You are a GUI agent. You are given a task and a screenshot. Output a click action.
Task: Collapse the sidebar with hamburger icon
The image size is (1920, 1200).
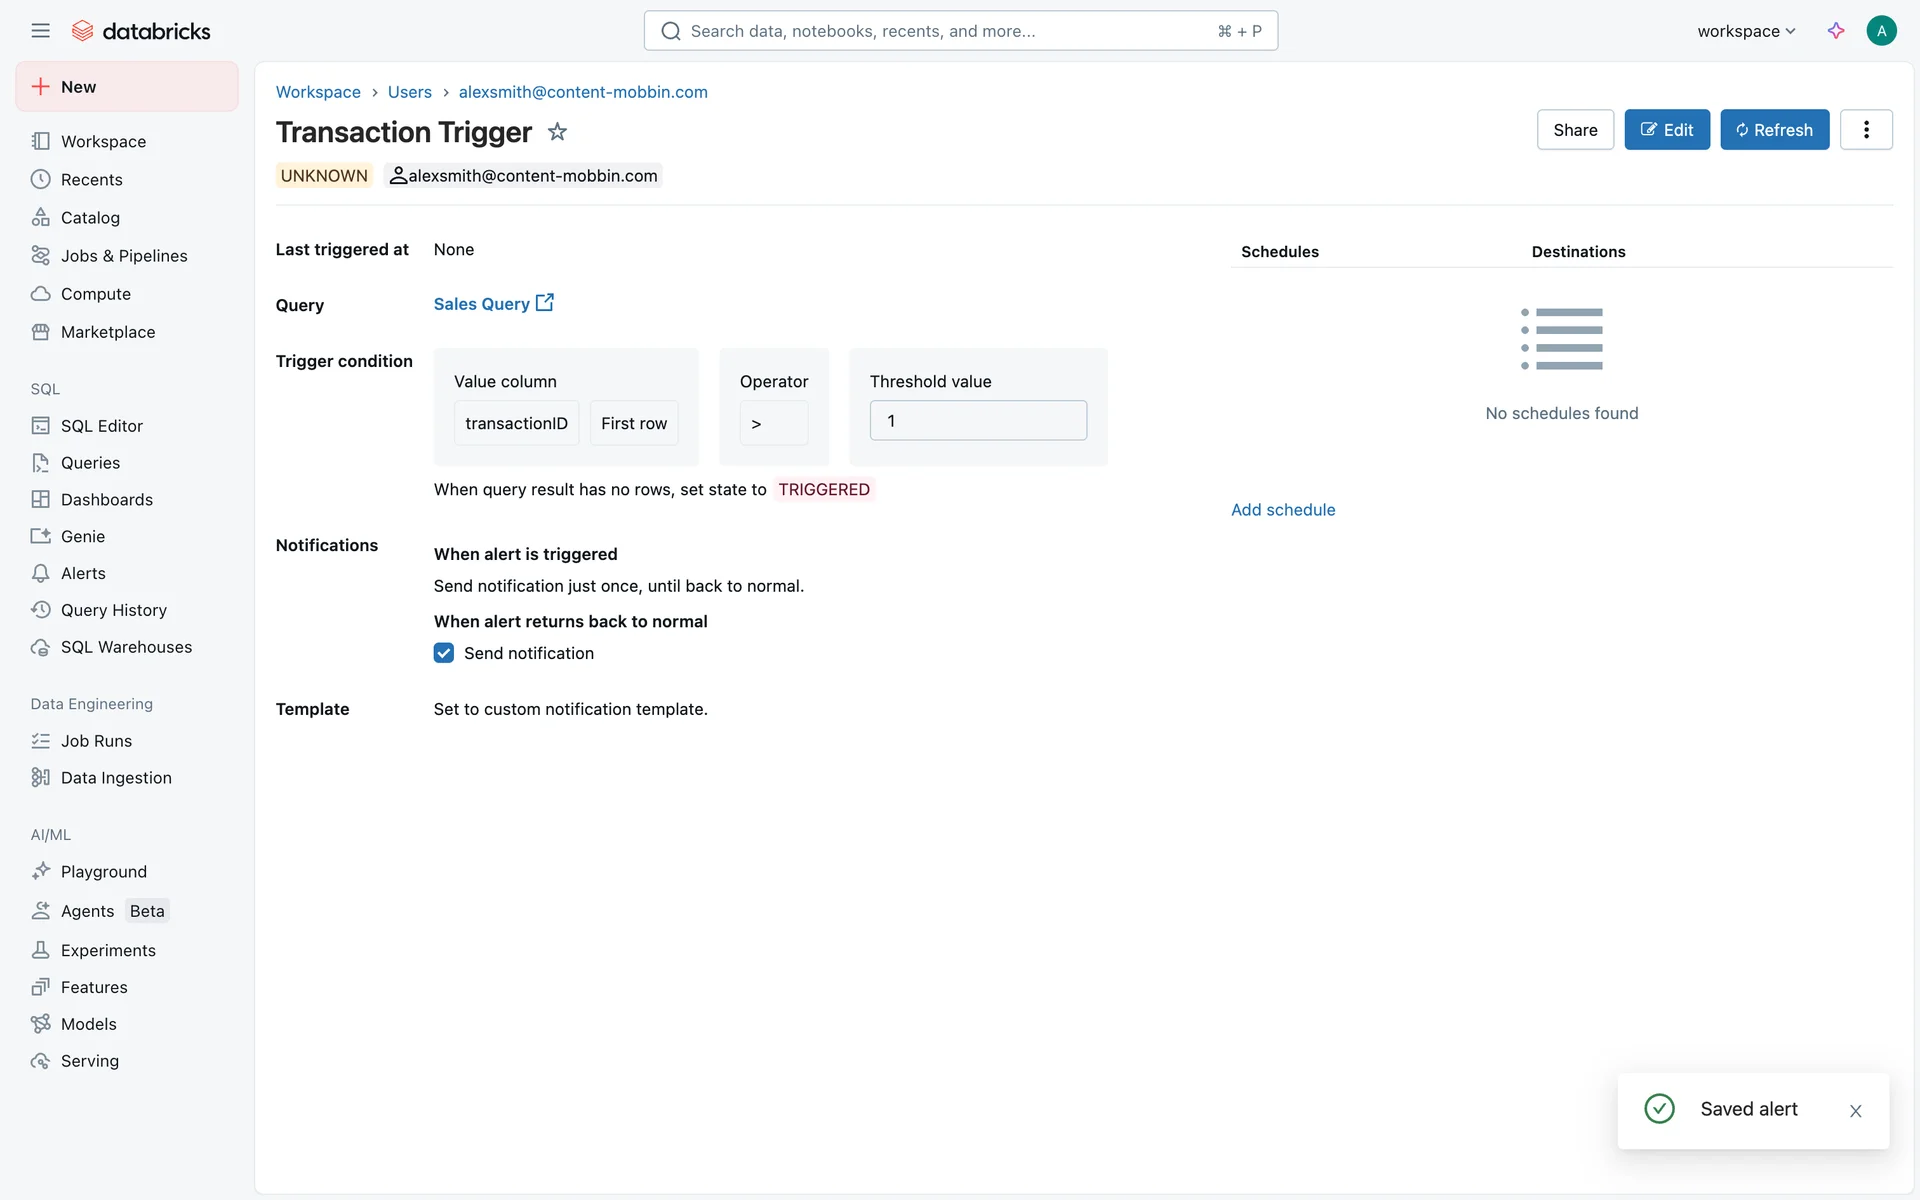(x=40, y=31)
